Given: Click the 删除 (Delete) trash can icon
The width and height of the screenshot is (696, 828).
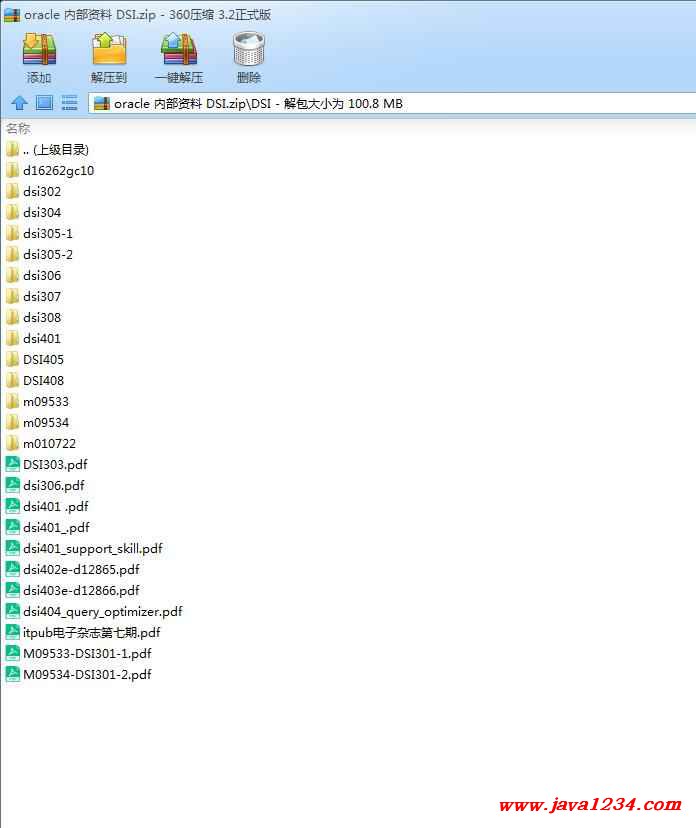Looking at the screenshot, I should point(249,49).
